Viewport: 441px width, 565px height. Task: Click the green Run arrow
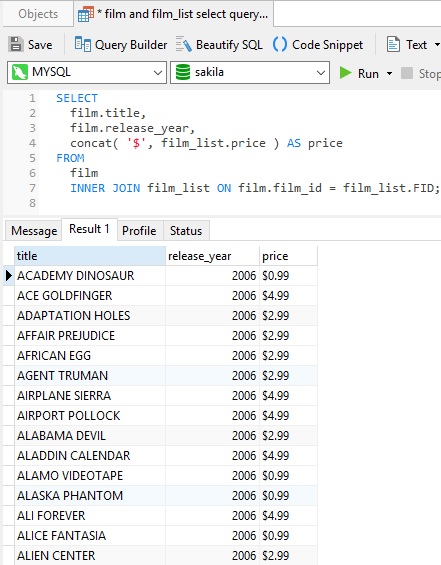(x=345, y=73)
